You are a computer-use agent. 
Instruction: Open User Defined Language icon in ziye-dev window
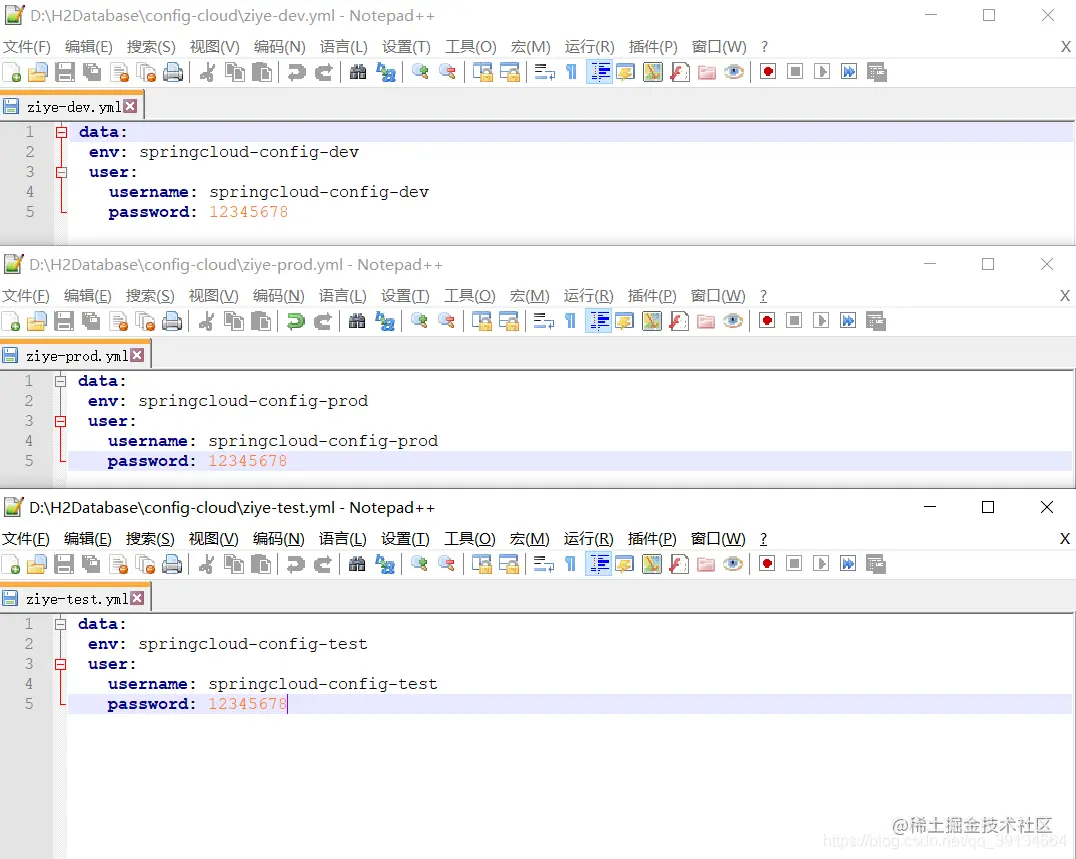(x=626, y=72)
